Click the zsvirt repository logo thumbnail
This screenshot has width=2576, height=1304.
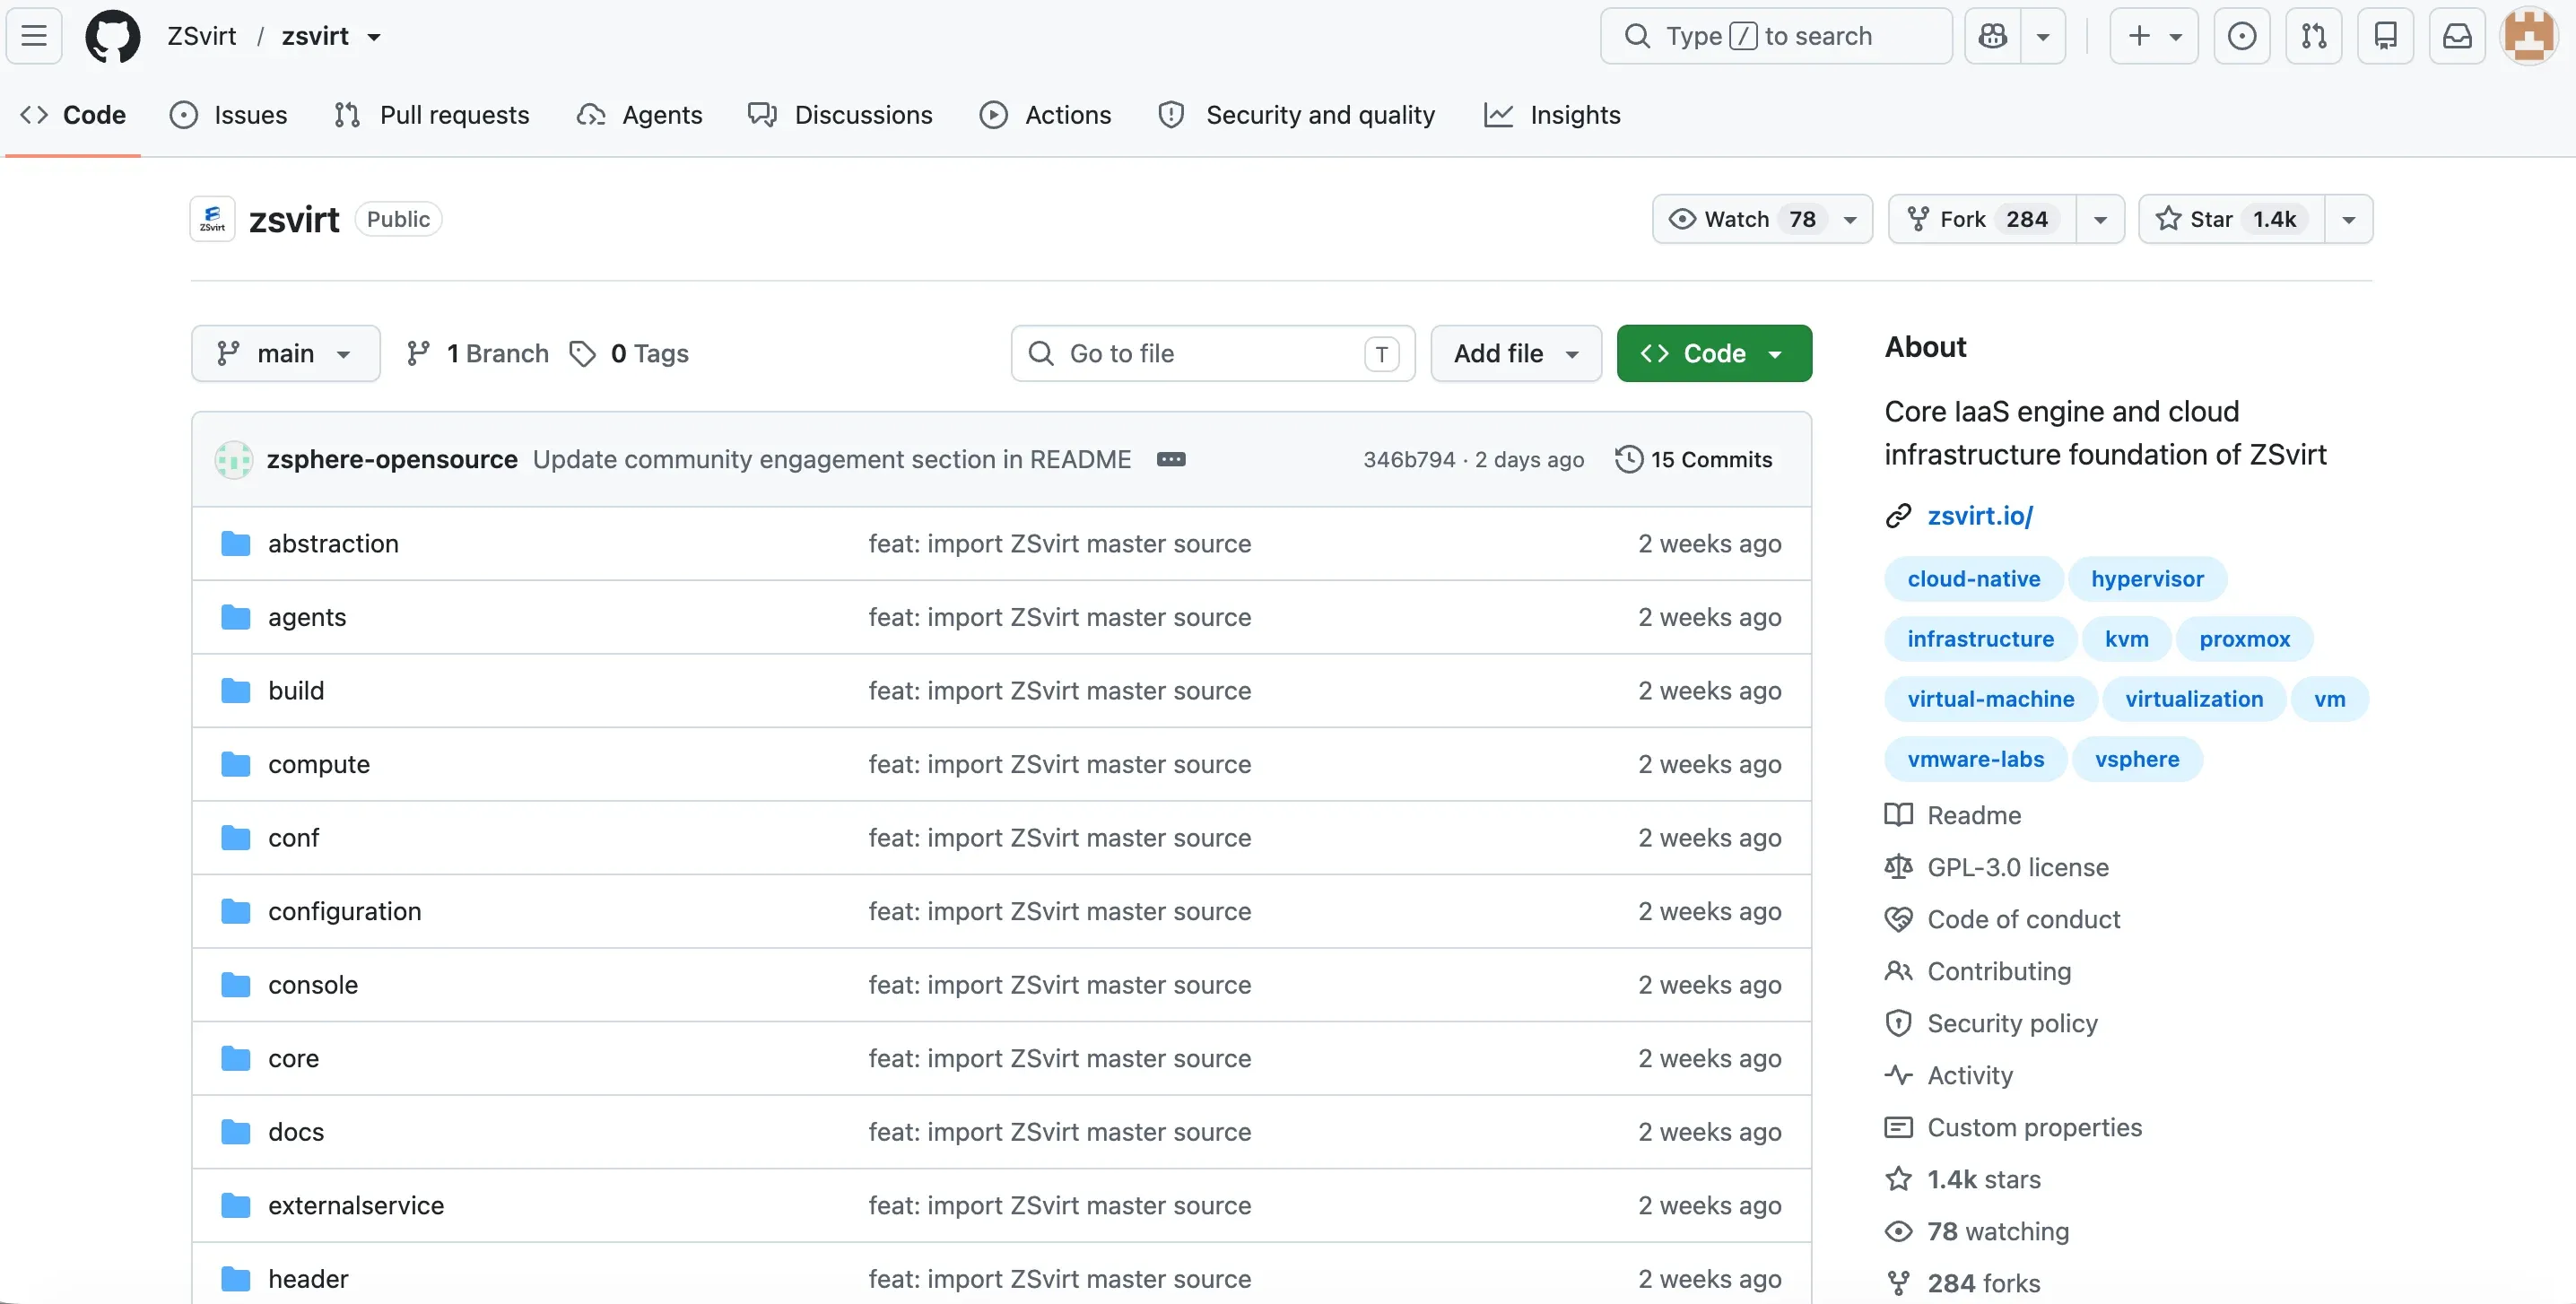coord(212,219)
